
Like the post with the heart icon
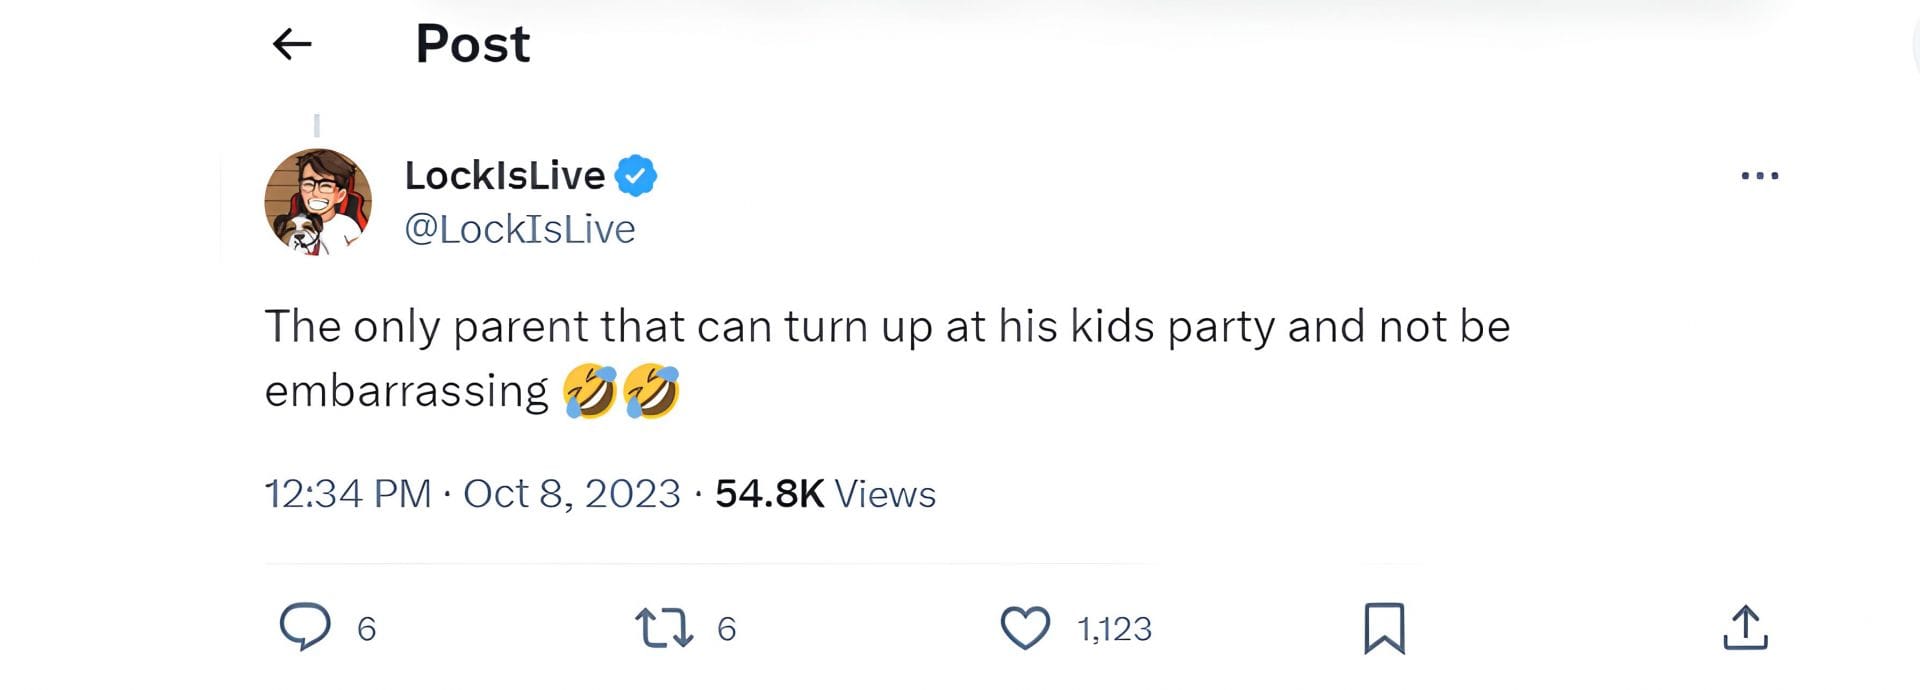point(1025,628)
